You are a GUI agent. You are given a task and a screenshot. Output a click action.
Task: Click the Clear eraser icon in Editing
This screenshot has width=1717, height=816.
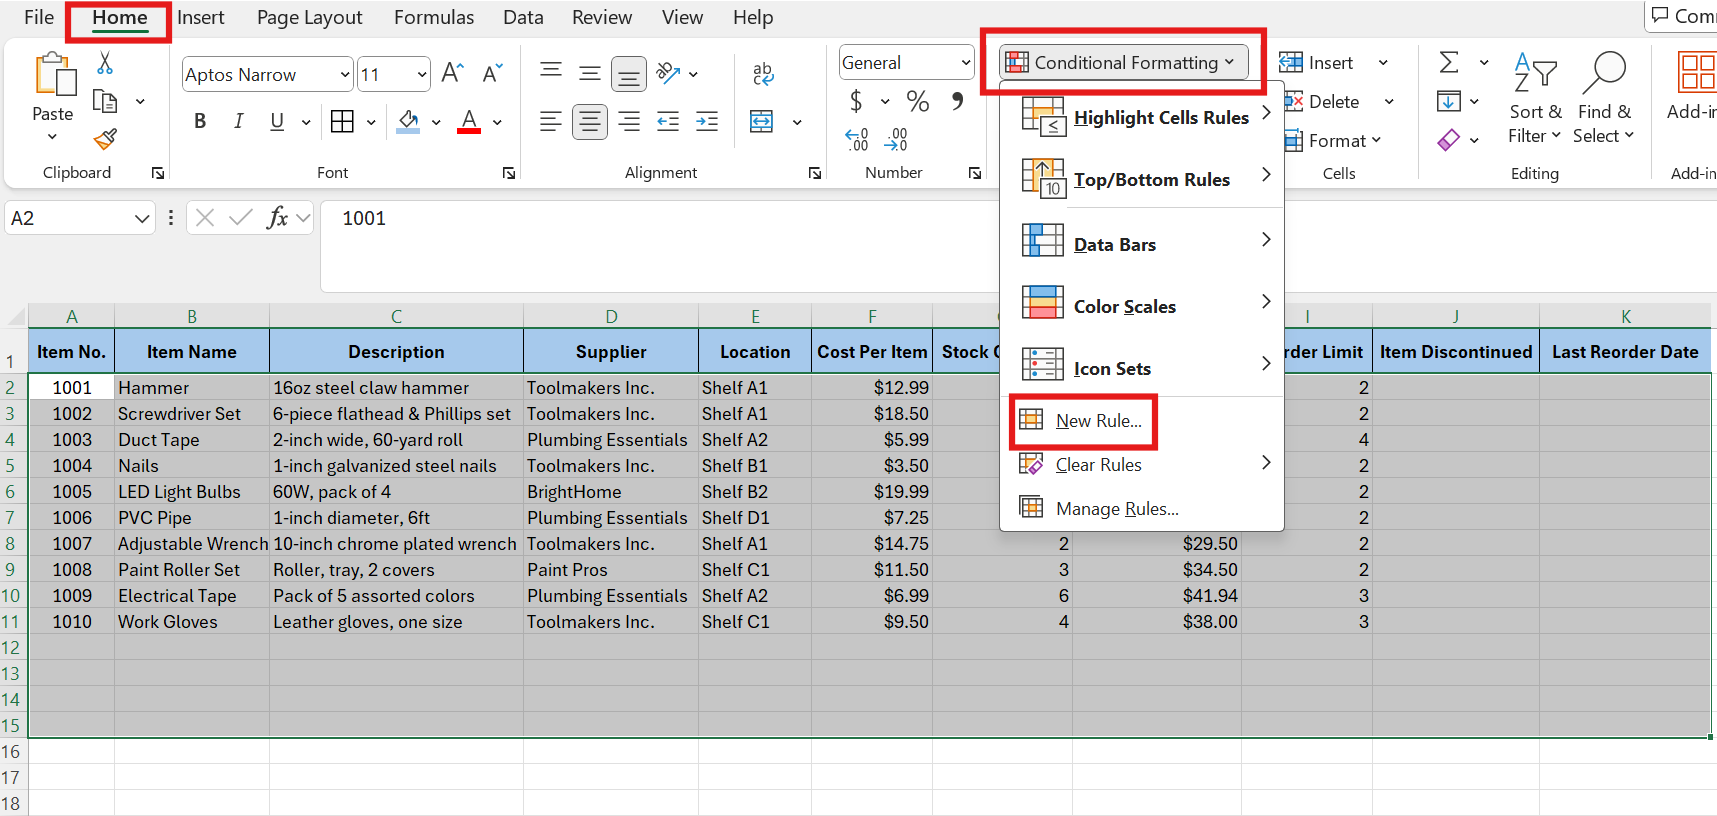1448,140
